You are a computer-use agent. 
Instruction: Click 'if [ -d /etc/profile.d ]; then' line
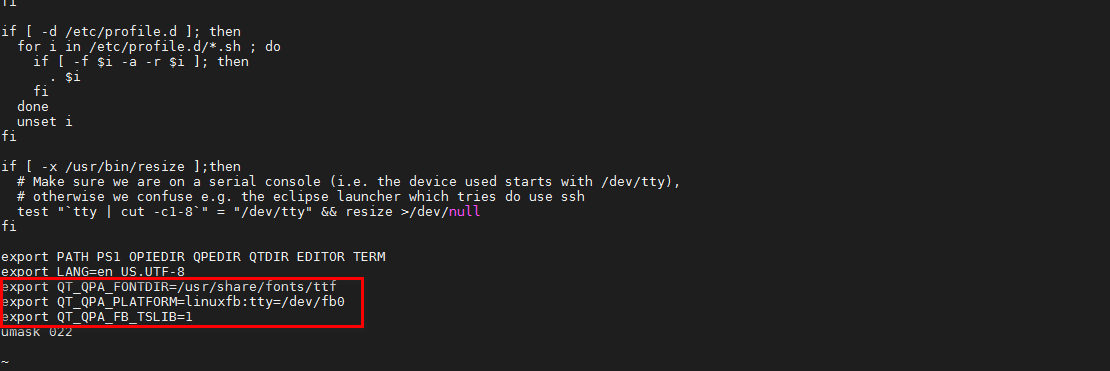[121, 31]
